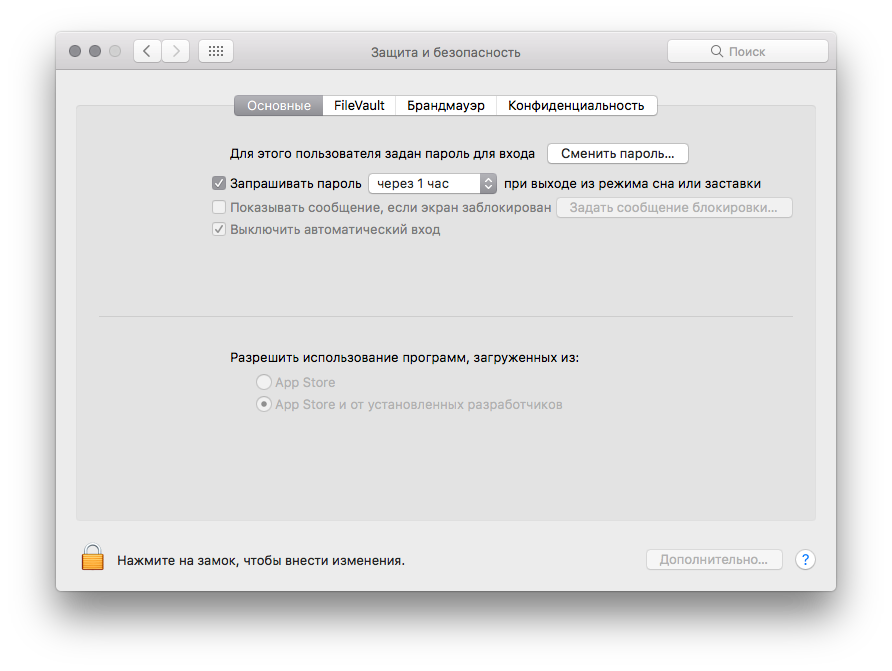Focus the Поиск search field
Viewport: 892px width, 671px height.
pyautogui.click(x=748, y=51)
